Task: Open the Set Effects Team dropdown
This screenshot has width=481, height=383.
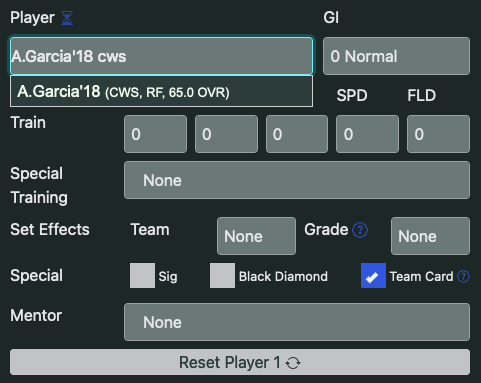Action: point(256,236)
